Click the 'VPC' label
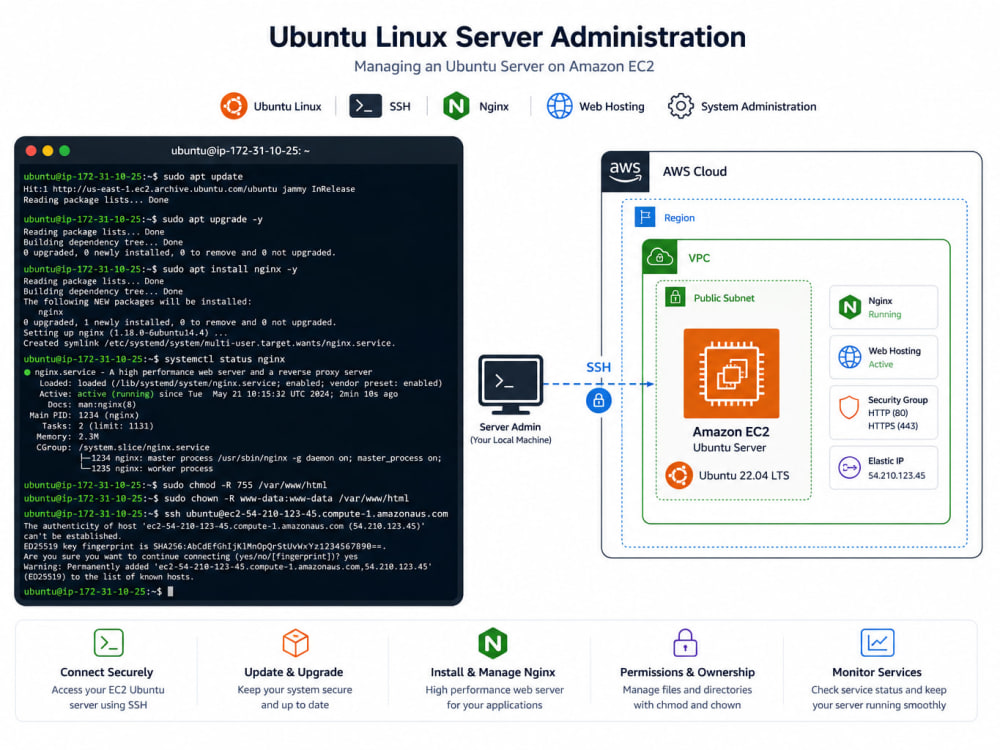This screenshot has width=1000, height=750. 699,258
